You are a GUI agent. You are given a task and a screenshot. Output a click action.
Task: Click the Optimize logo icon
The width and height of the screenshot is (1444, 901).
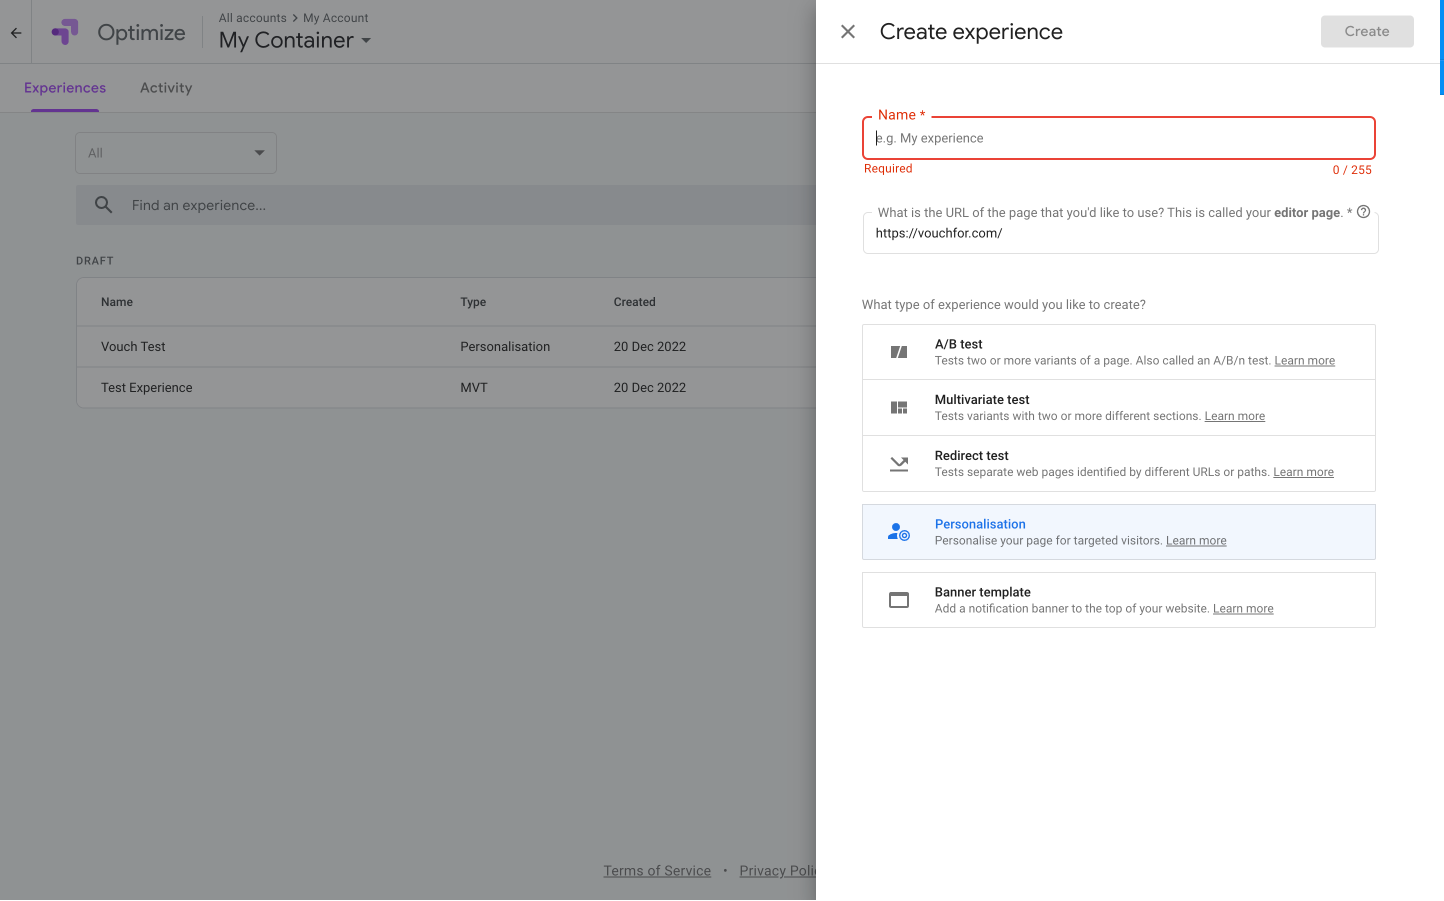coord(65,32)
